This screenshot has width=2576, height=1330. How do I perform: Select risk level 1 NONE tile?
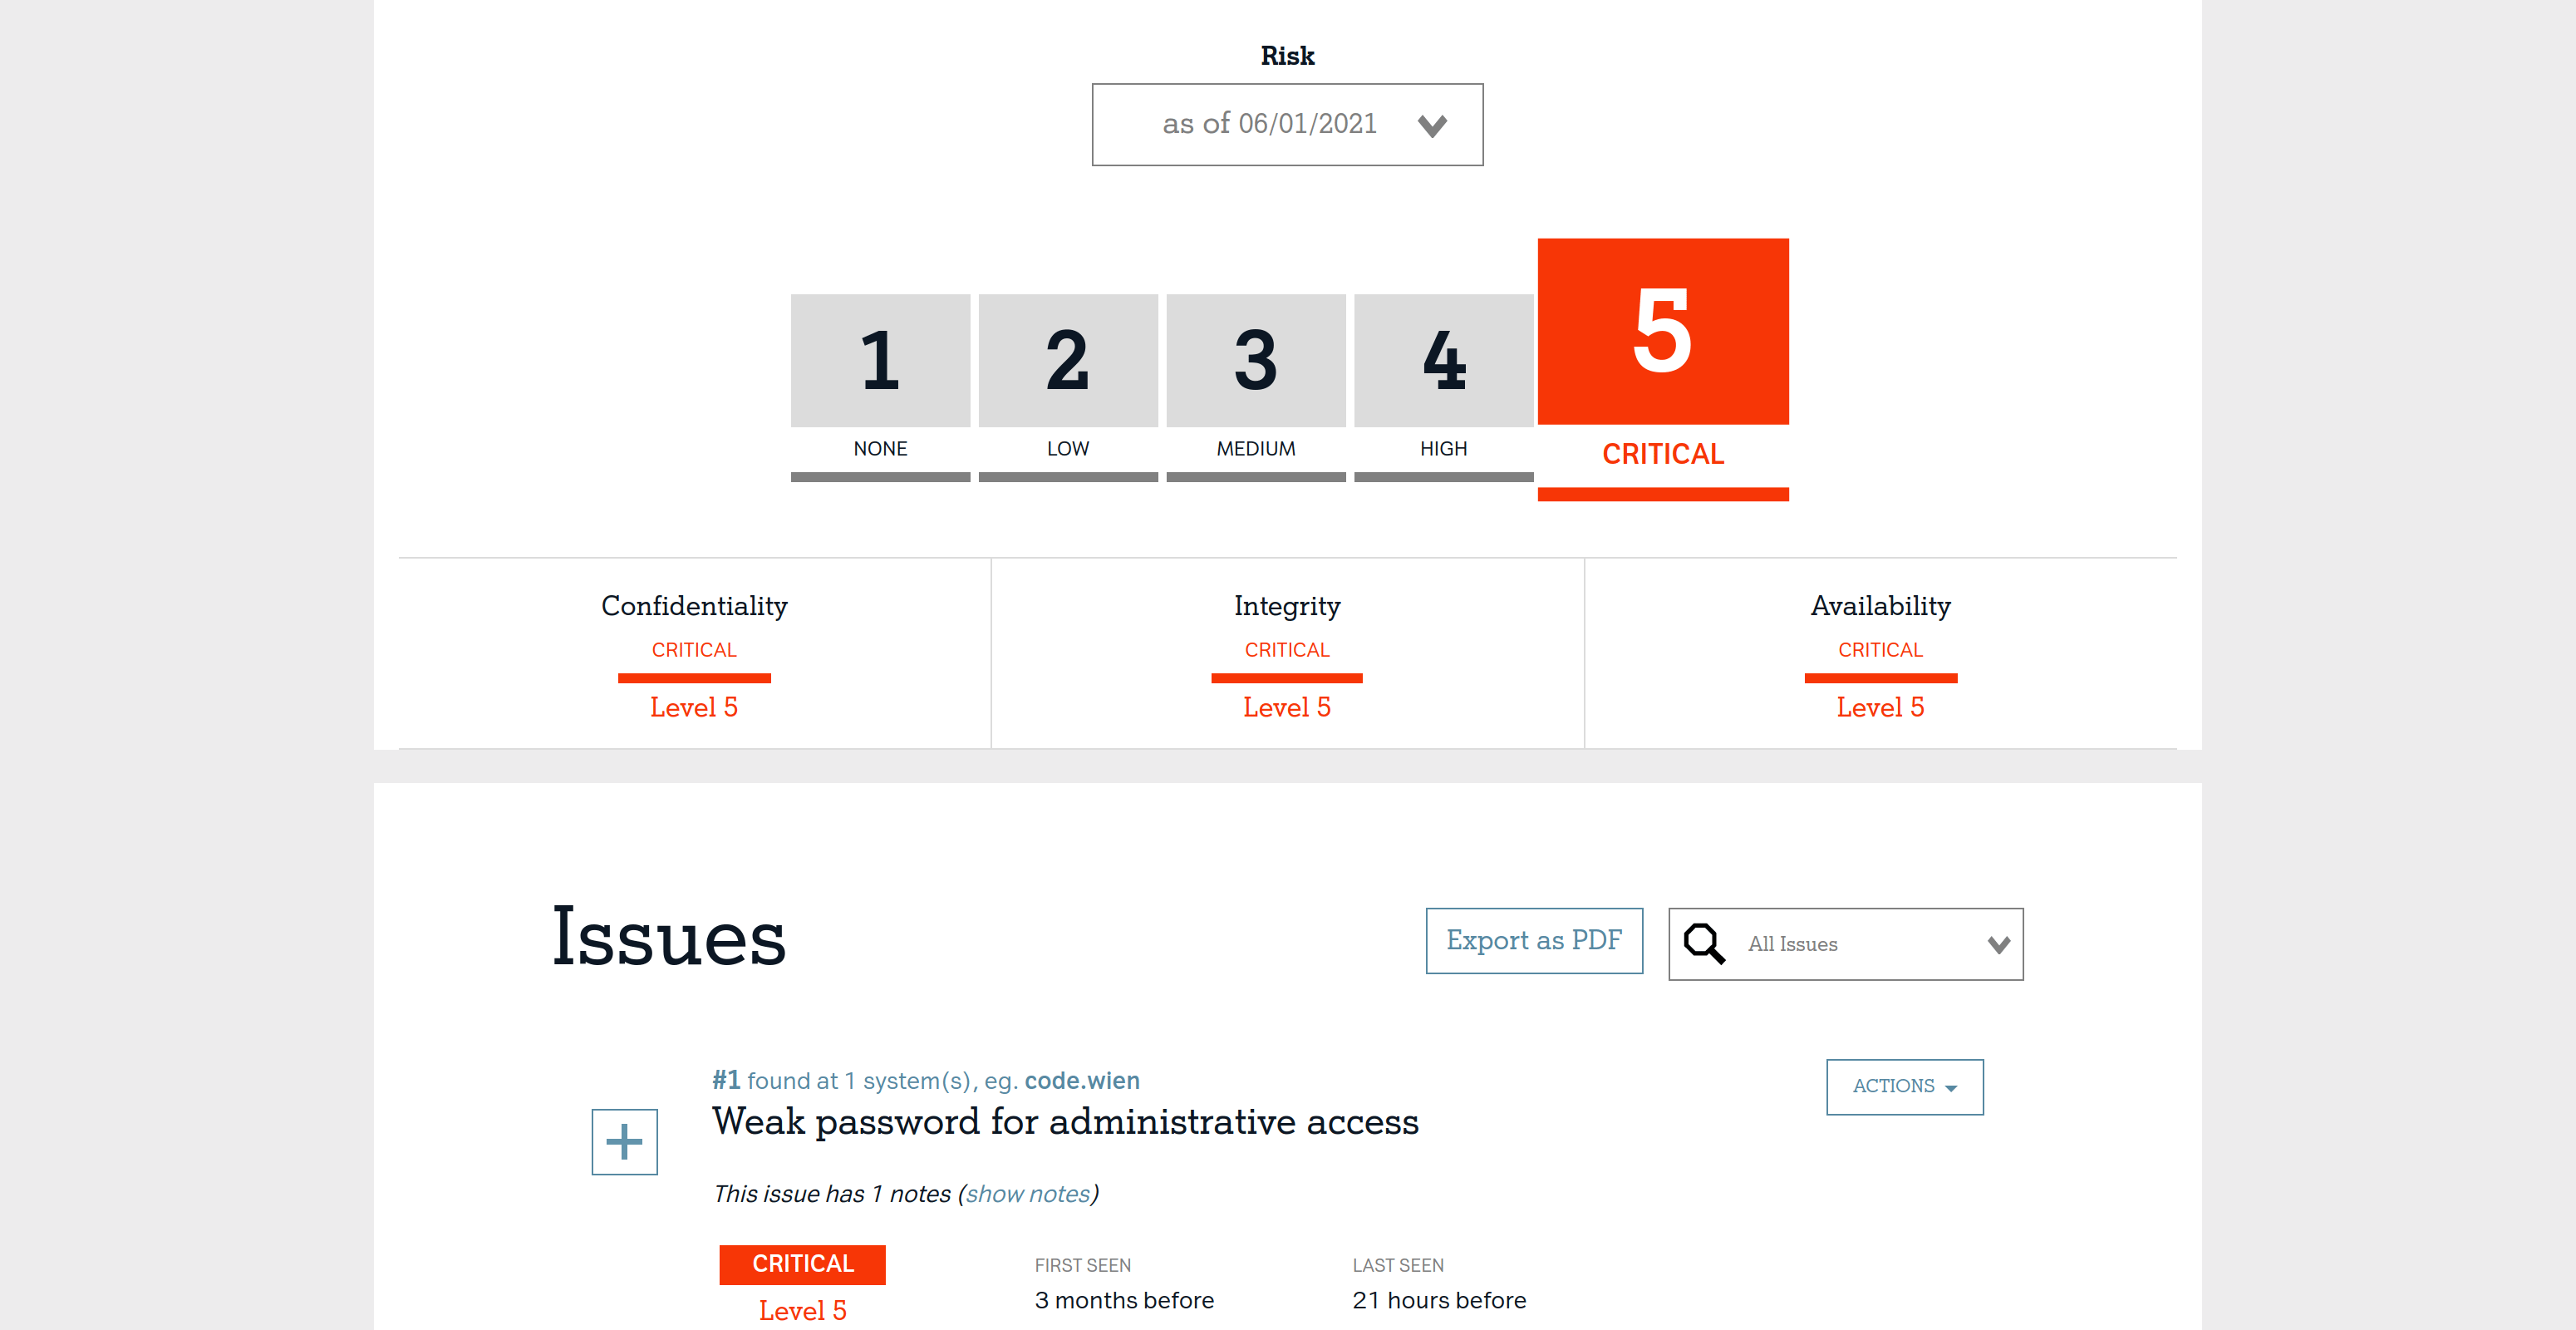[x=880, y=361]
